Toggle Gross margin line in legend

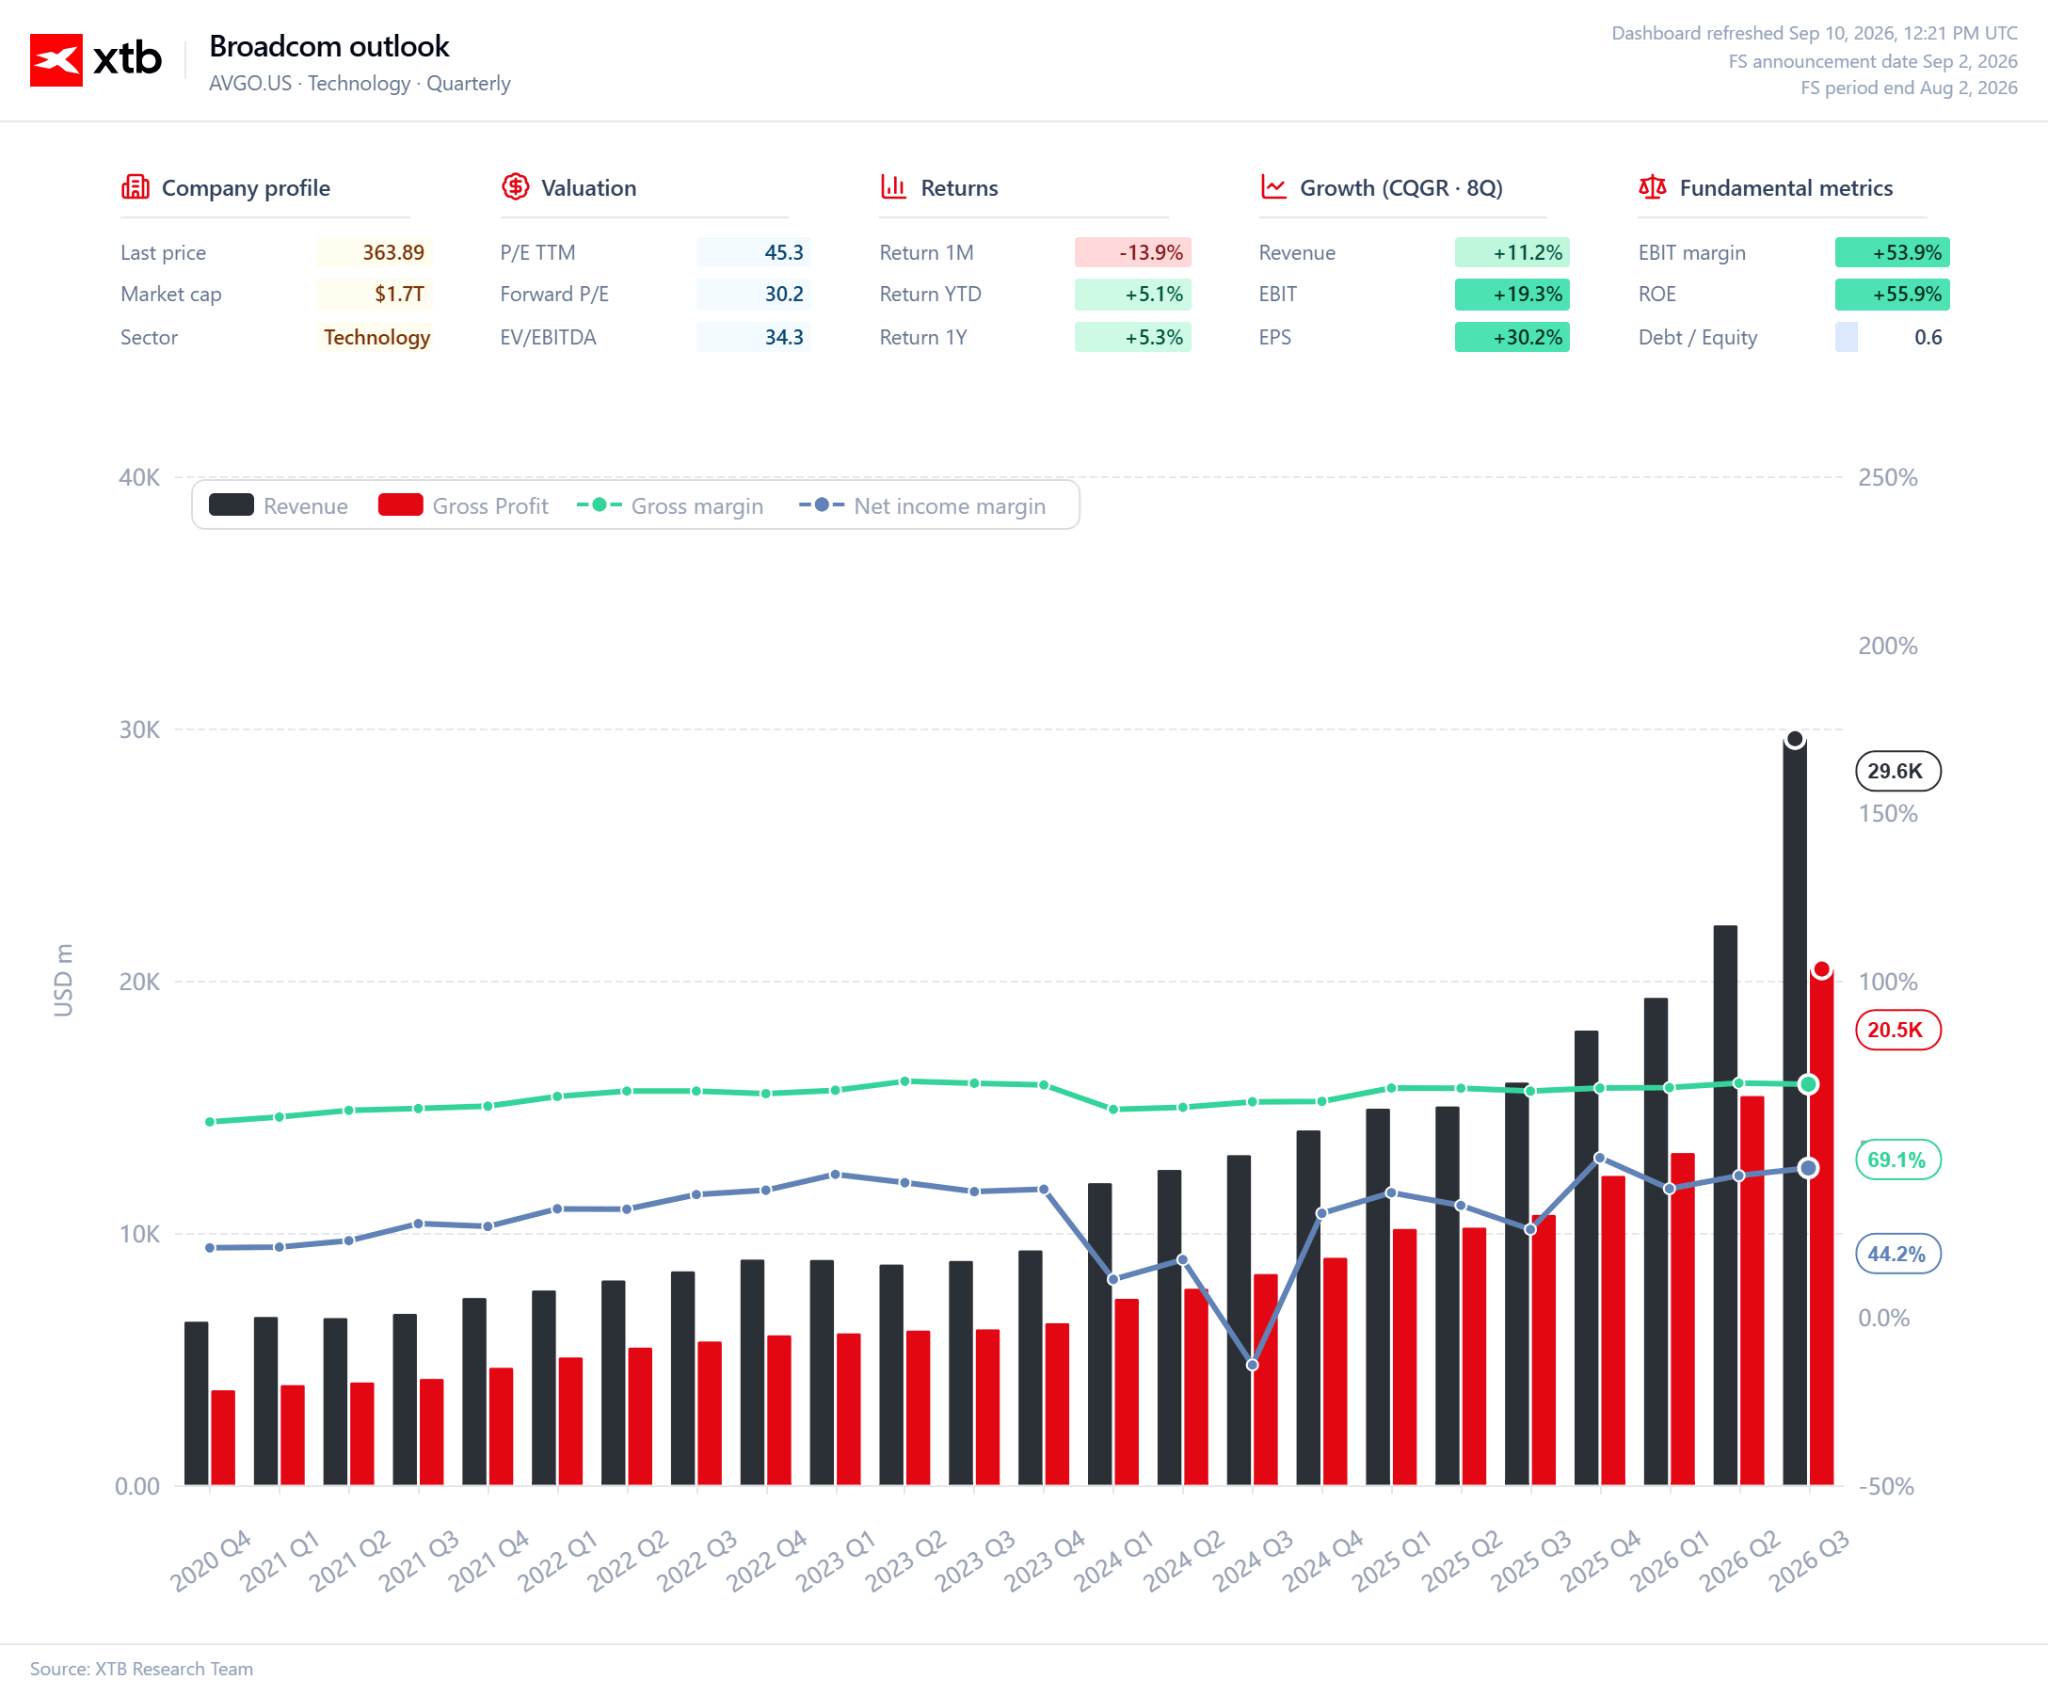[670, 506]
